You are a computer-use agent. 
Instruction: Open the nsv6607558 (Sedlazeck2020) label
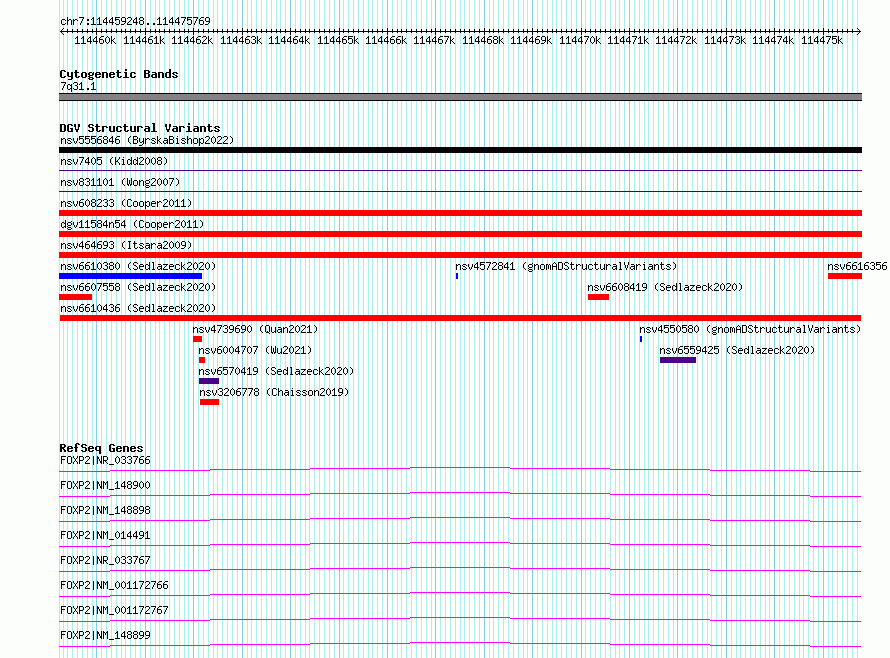pyautogui.click(x=138, y=287)
